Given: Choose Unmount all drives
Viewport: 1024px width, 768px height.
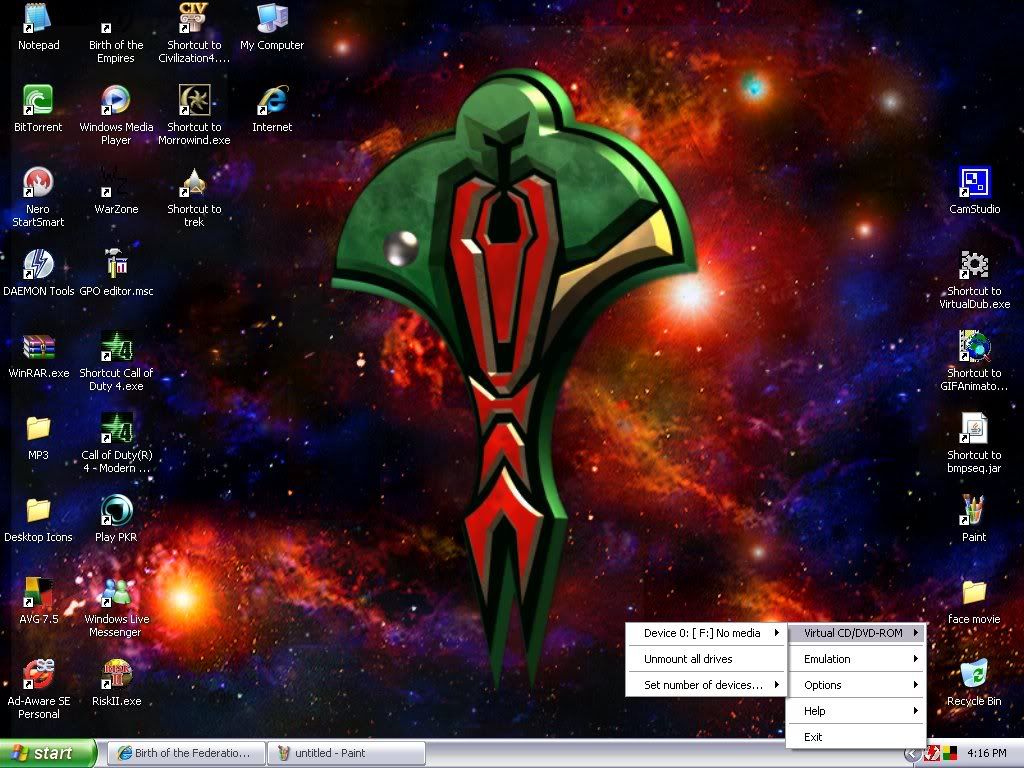Looking at the screenshot, I should (706, 659).
